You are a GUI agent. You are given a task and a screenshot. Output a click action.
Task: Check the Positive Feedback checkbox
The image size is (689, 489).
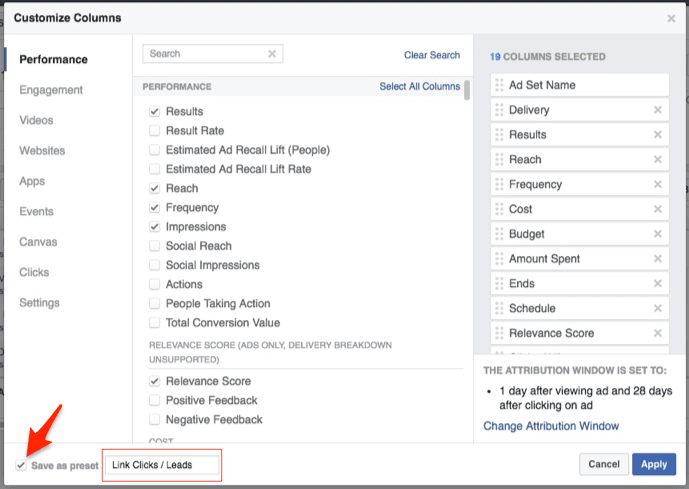pos(154,400)
